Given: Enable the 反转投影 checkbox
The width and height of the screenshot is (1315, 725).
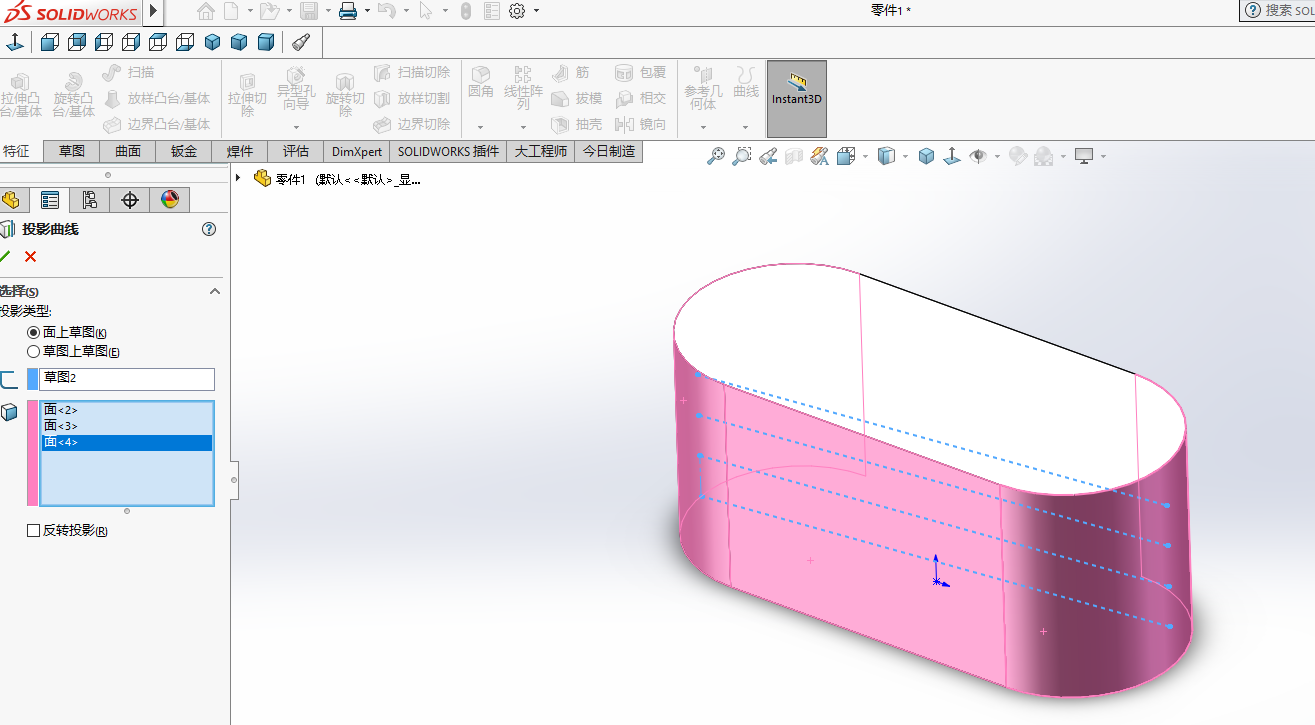Looking at the screenshot, I should click(34, 531).
